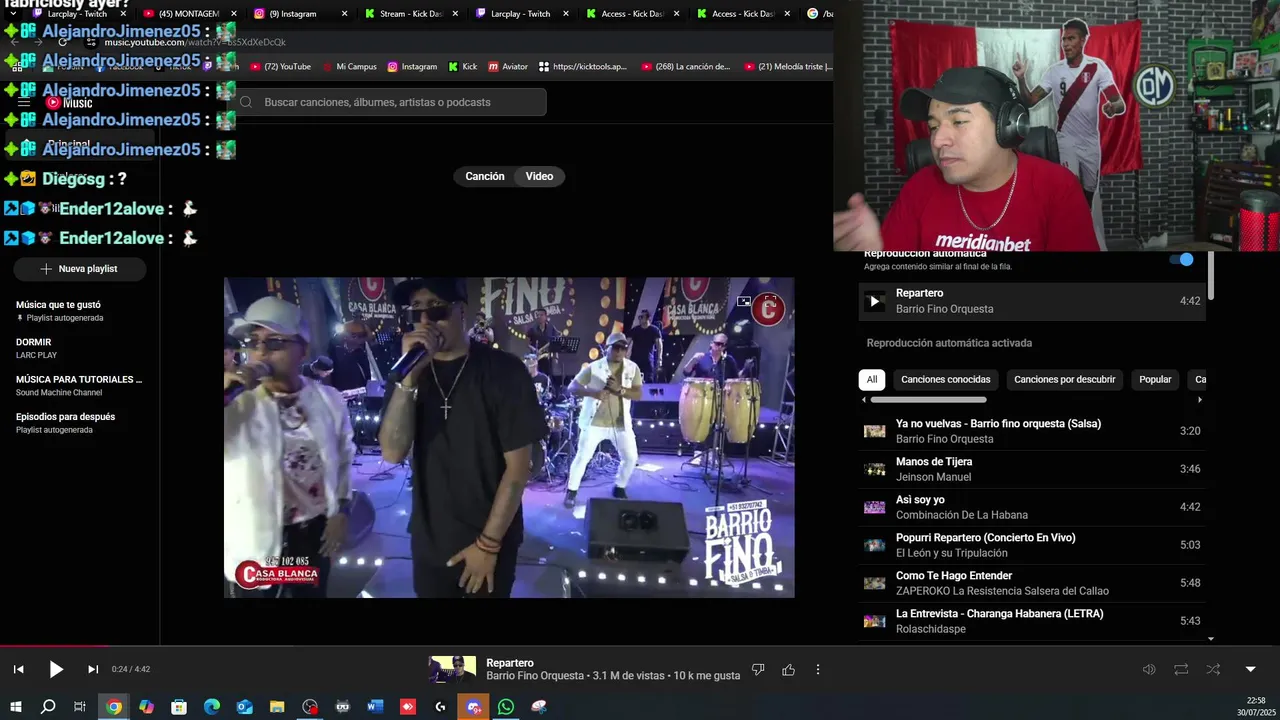Play Repartero in the queue
1280x720 pixels.
click(x=874, y=301)
